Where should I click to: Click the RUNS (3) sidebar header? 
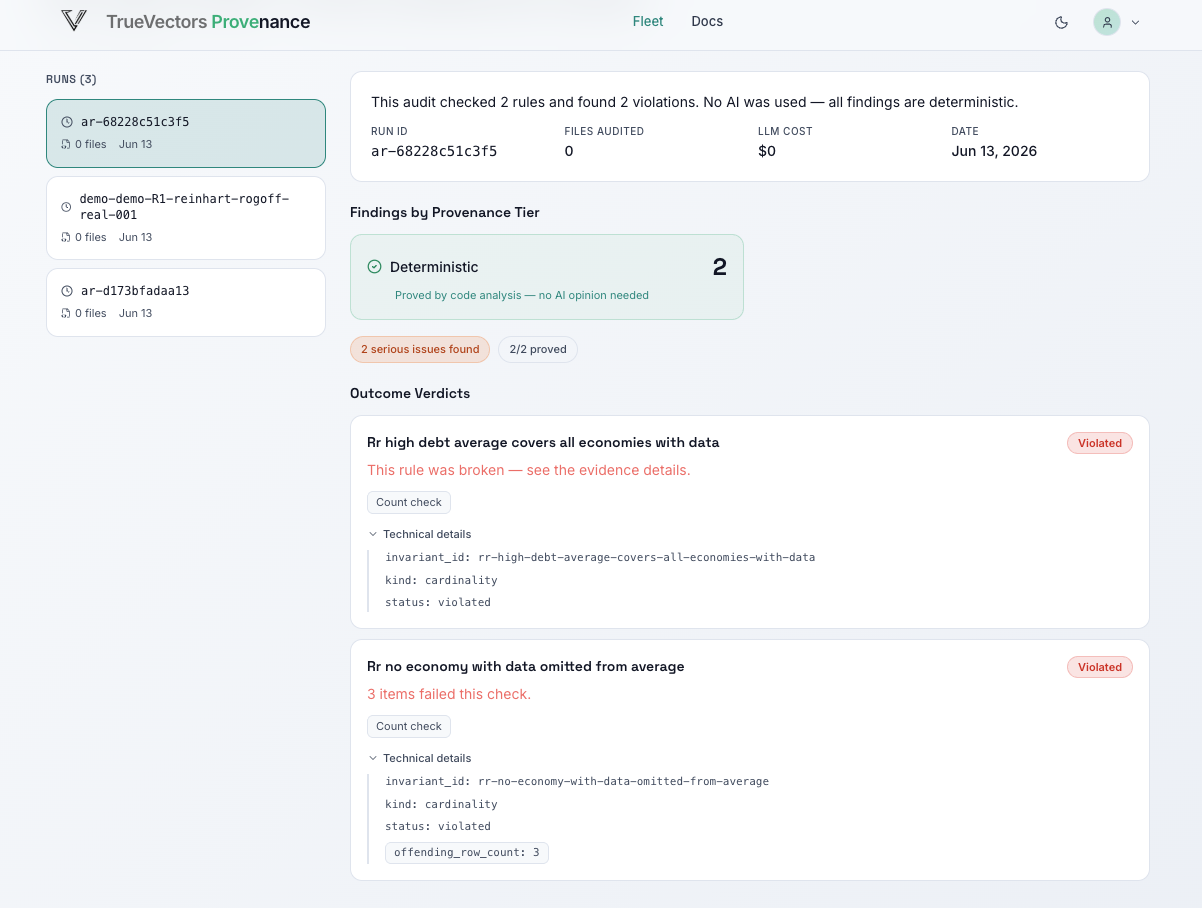point(71,79)
